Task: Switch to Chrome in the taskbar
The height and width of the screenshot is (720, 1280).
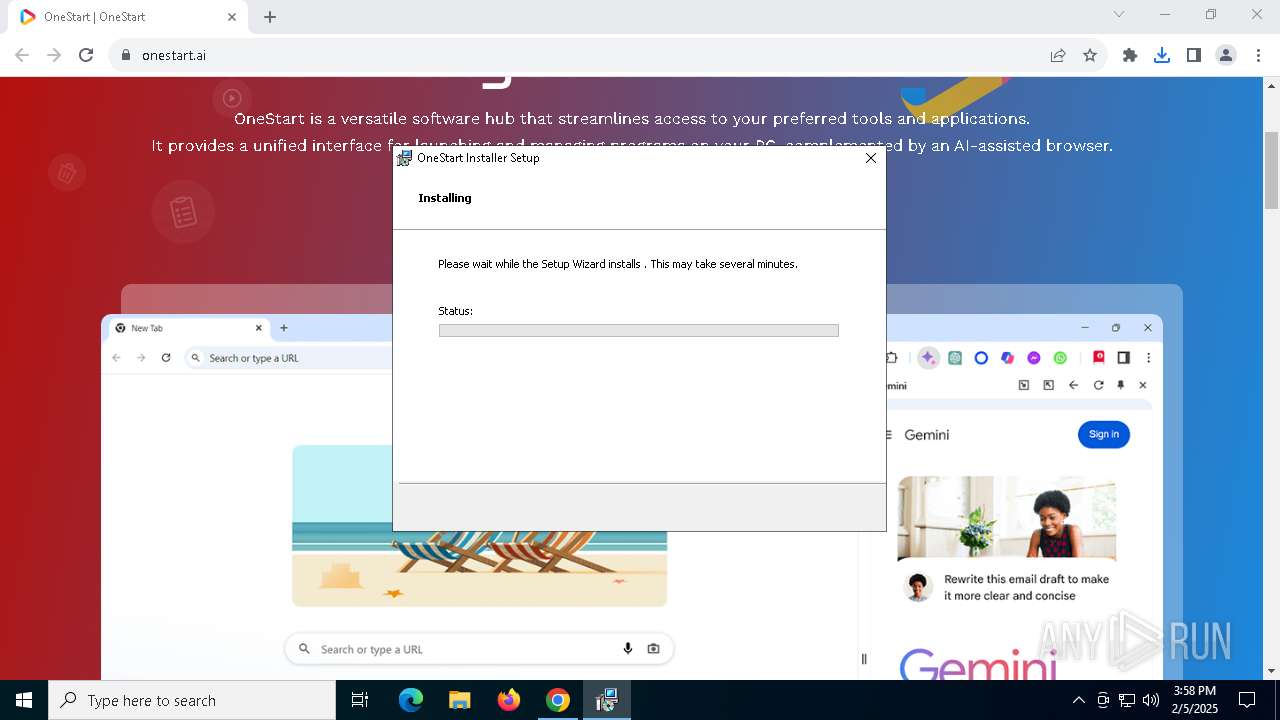Action: 558,700
